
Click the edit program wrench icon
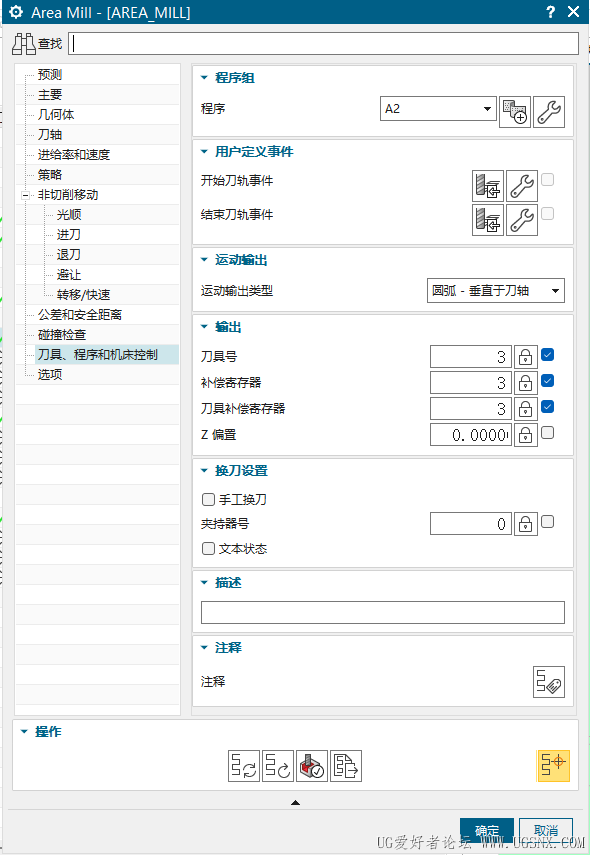(x=549, y=112)
